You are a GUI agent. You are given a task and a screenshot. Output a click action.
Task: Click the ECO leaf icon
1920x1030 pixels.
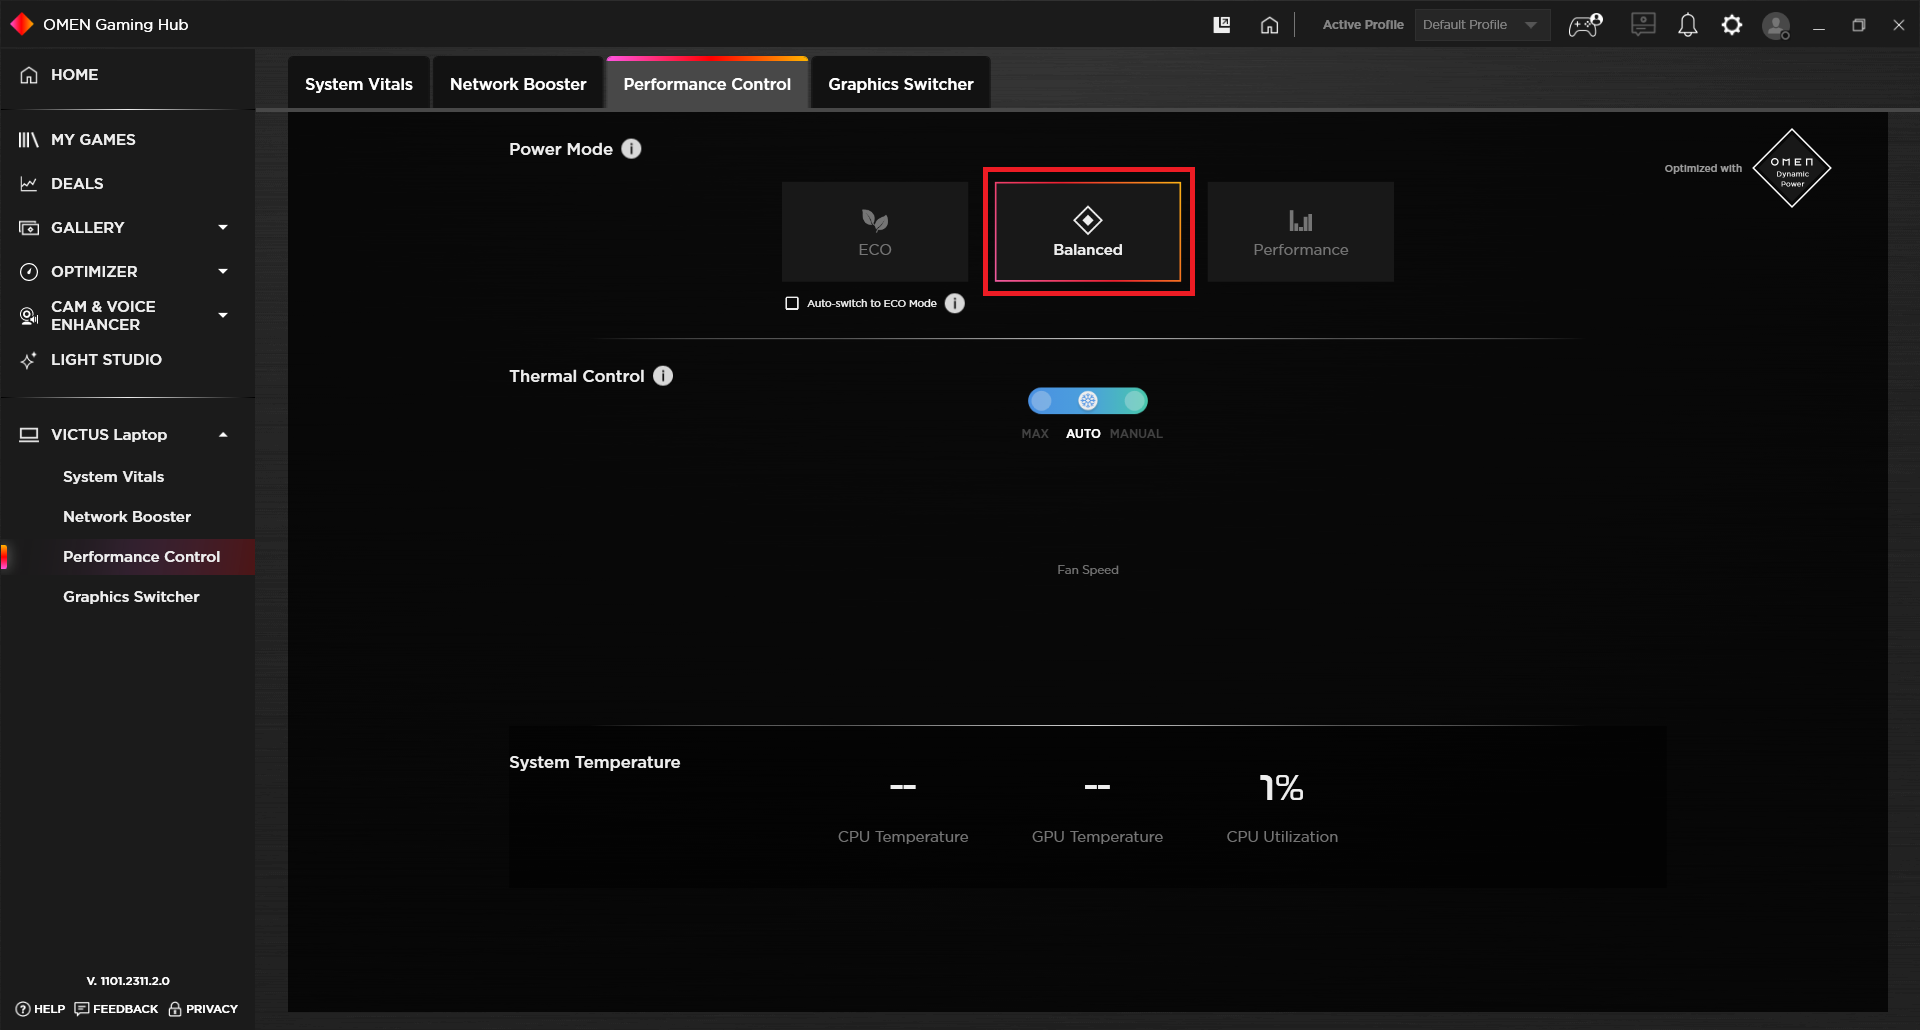[x=875, y=220]
